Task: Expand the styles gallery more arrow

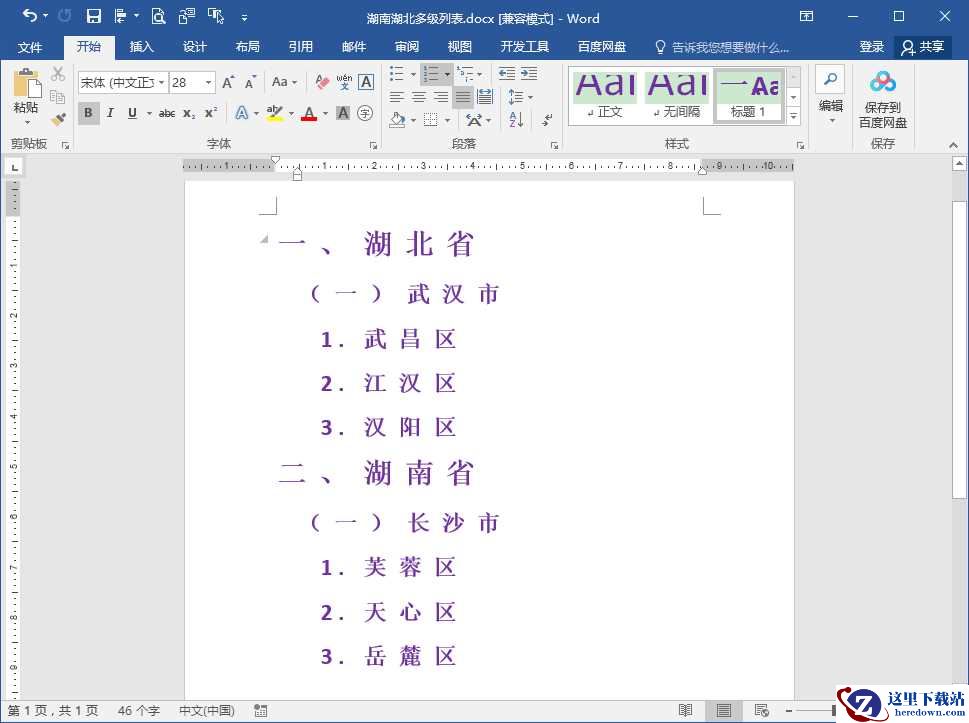Action: coord(794,116)
